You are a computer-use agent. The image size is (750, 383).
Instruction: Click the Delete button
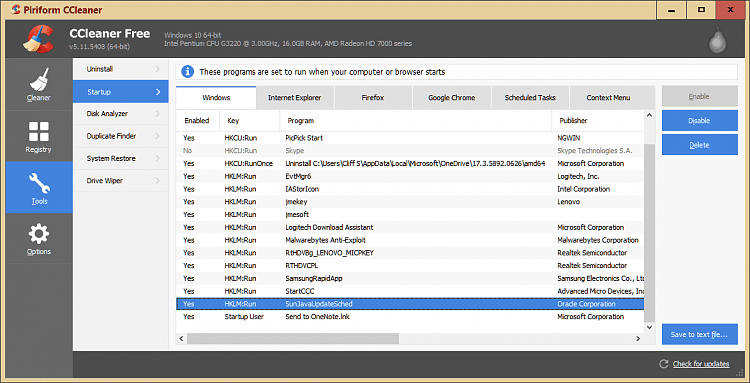(x=700, y=145)
